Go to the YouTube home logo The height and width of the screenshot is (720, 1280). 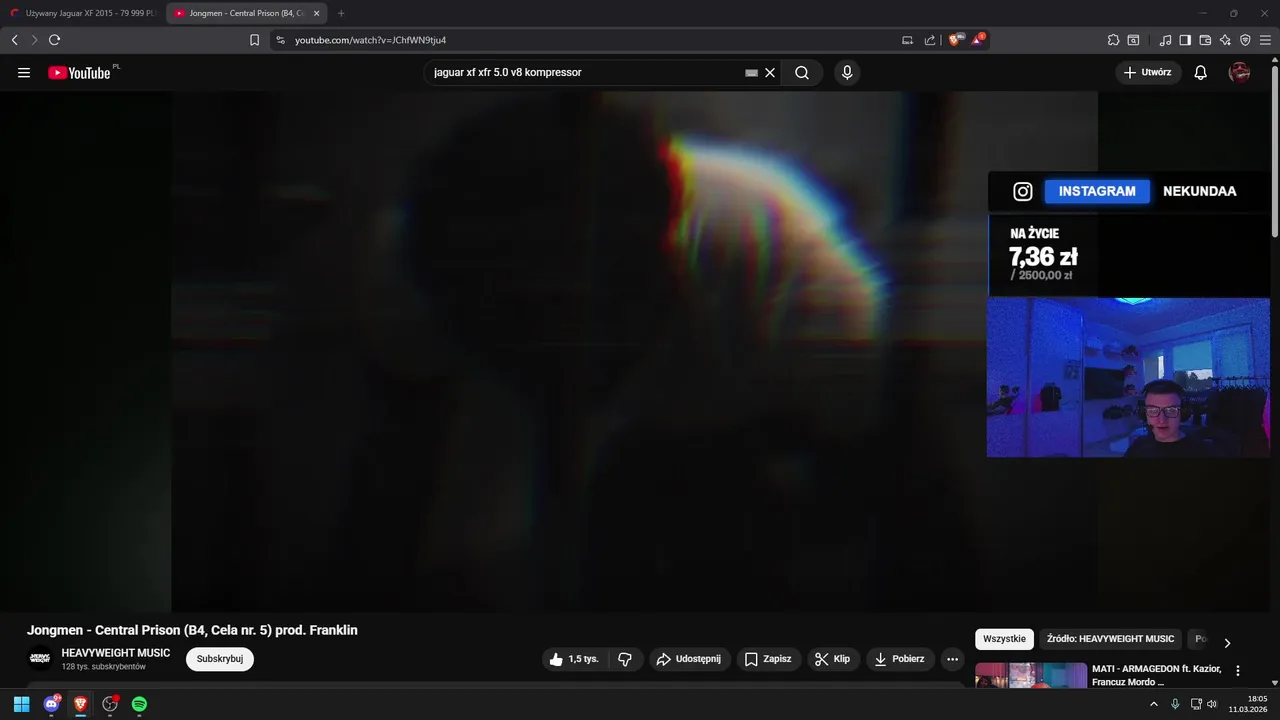pyautogui.click(x=80, y=72)
